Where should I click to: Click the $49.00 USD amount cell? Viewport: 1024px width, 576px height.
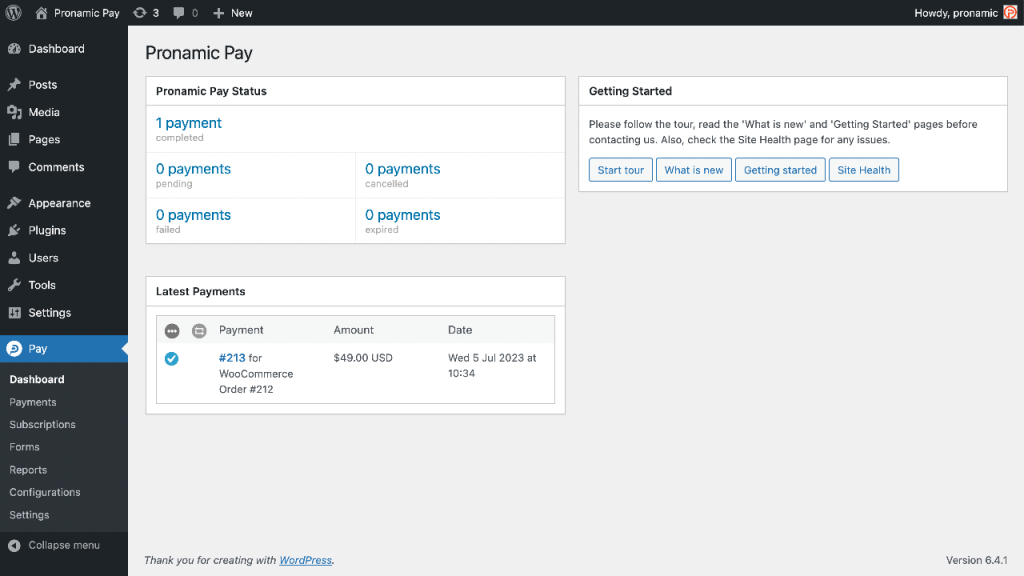coord(363,358)
